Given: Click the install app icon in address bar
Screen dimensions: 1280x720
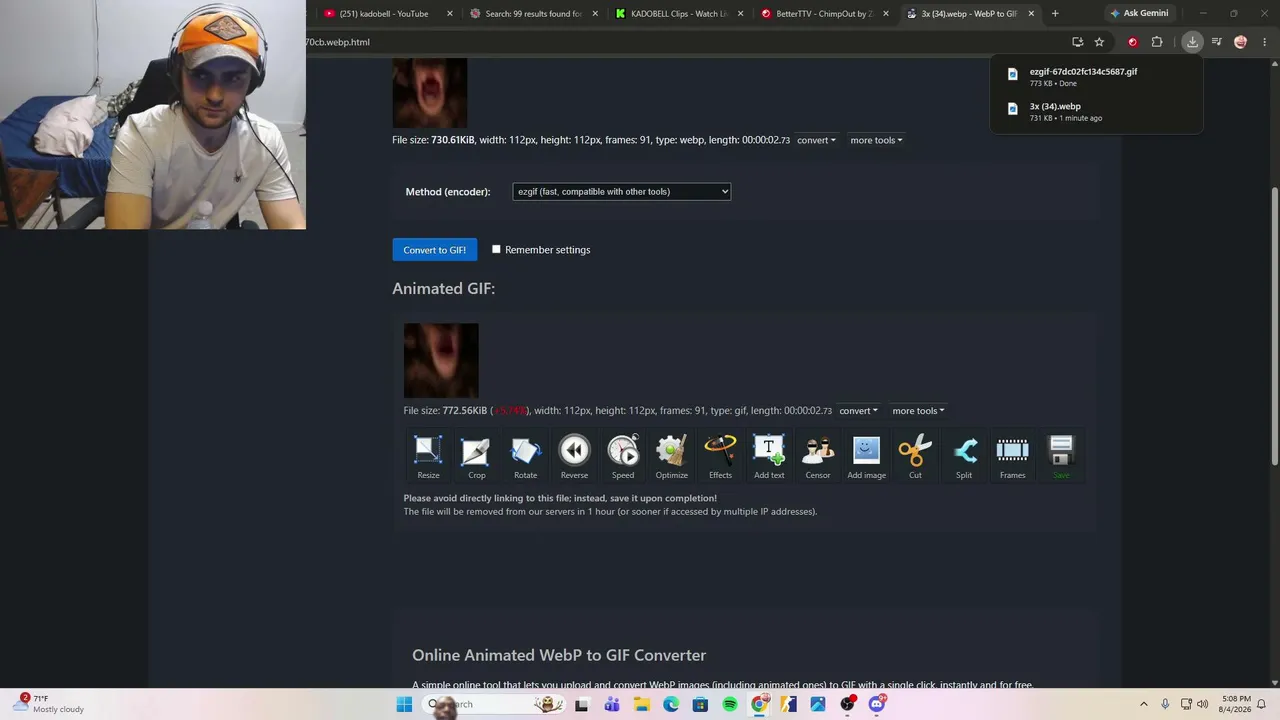Looking at the screenshot, I should [x=1077, y=42].
